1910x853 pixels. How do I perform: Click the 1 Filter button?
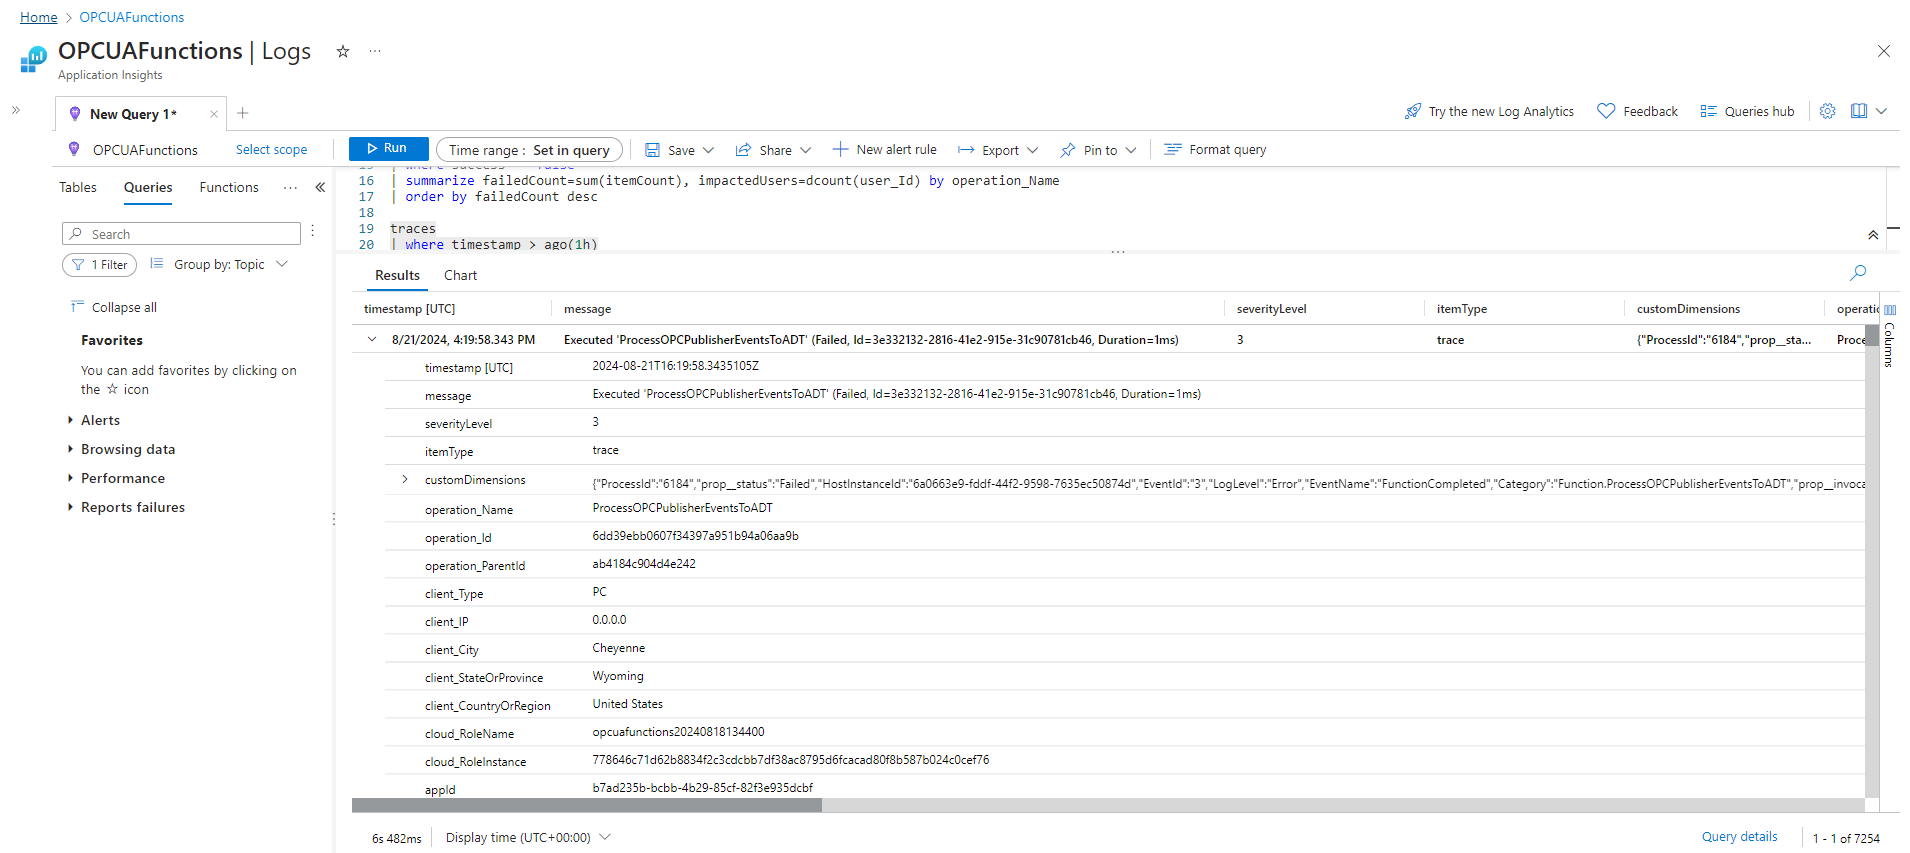[99, 264]
